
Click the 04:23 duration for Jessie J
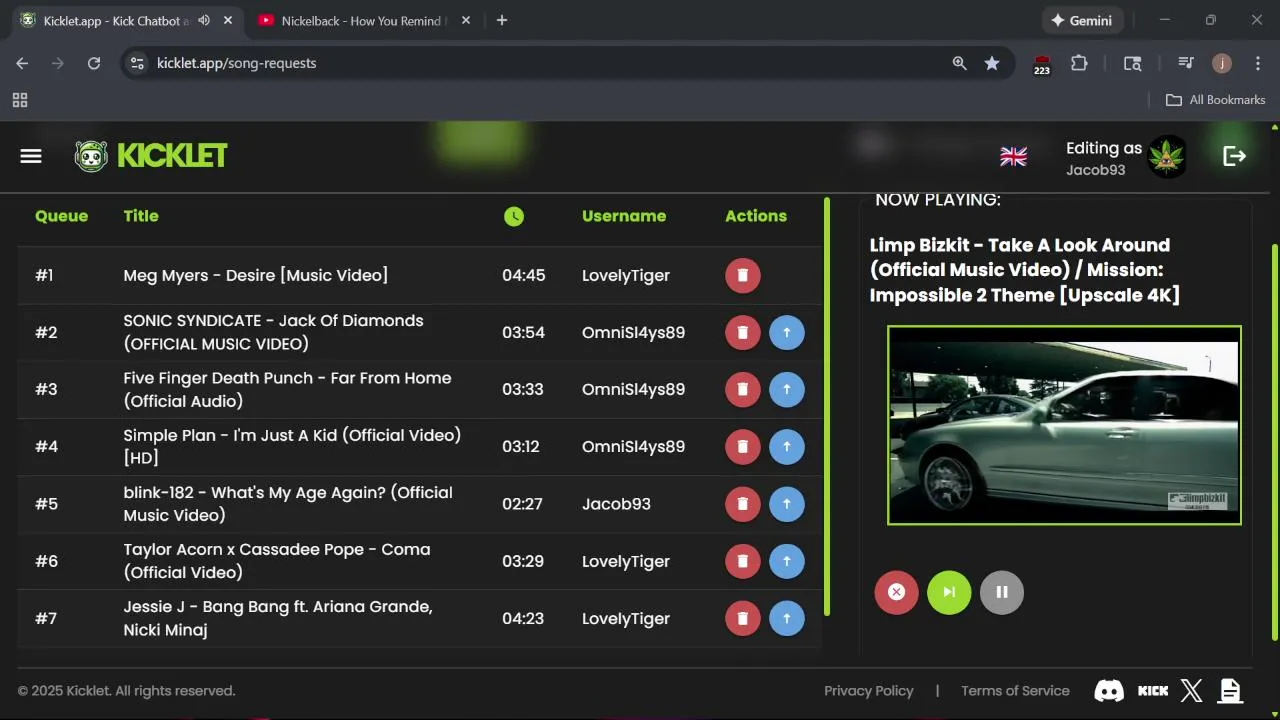pyautogui.click(x=523, y=618)
